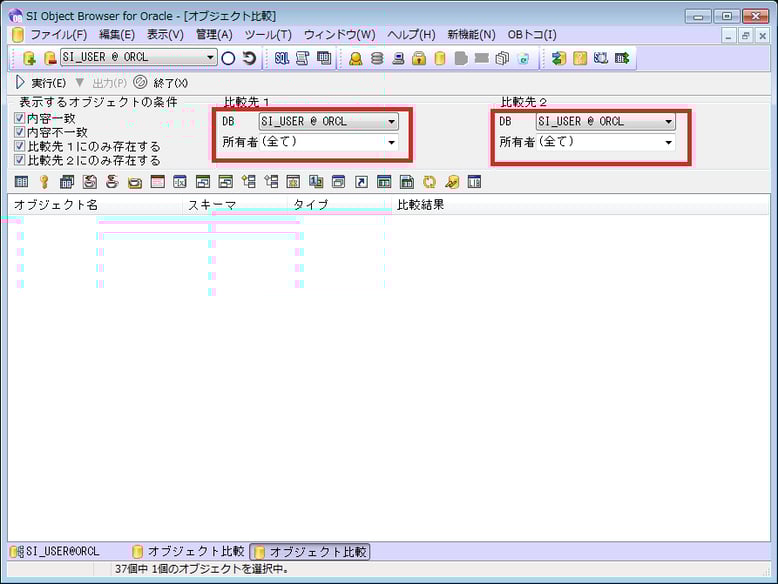Open the 比較先１ DB dropdown

(x=391, y=121)
